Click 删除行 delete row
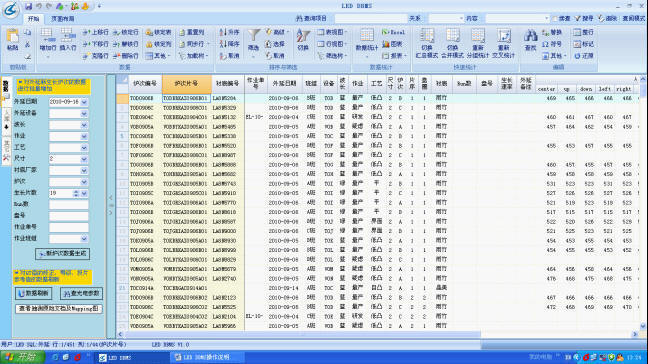648x364 pixels. coord(126,55)
